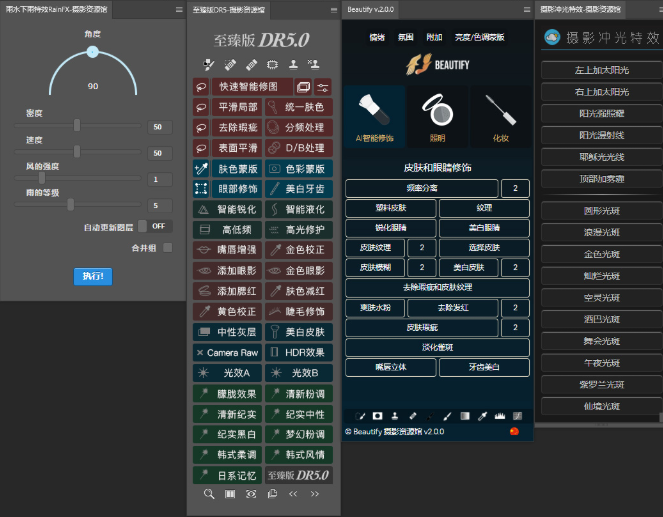
Task: Click the gradient icon in Beautify bottom toolbar
Action: click(x=465, y=416)
